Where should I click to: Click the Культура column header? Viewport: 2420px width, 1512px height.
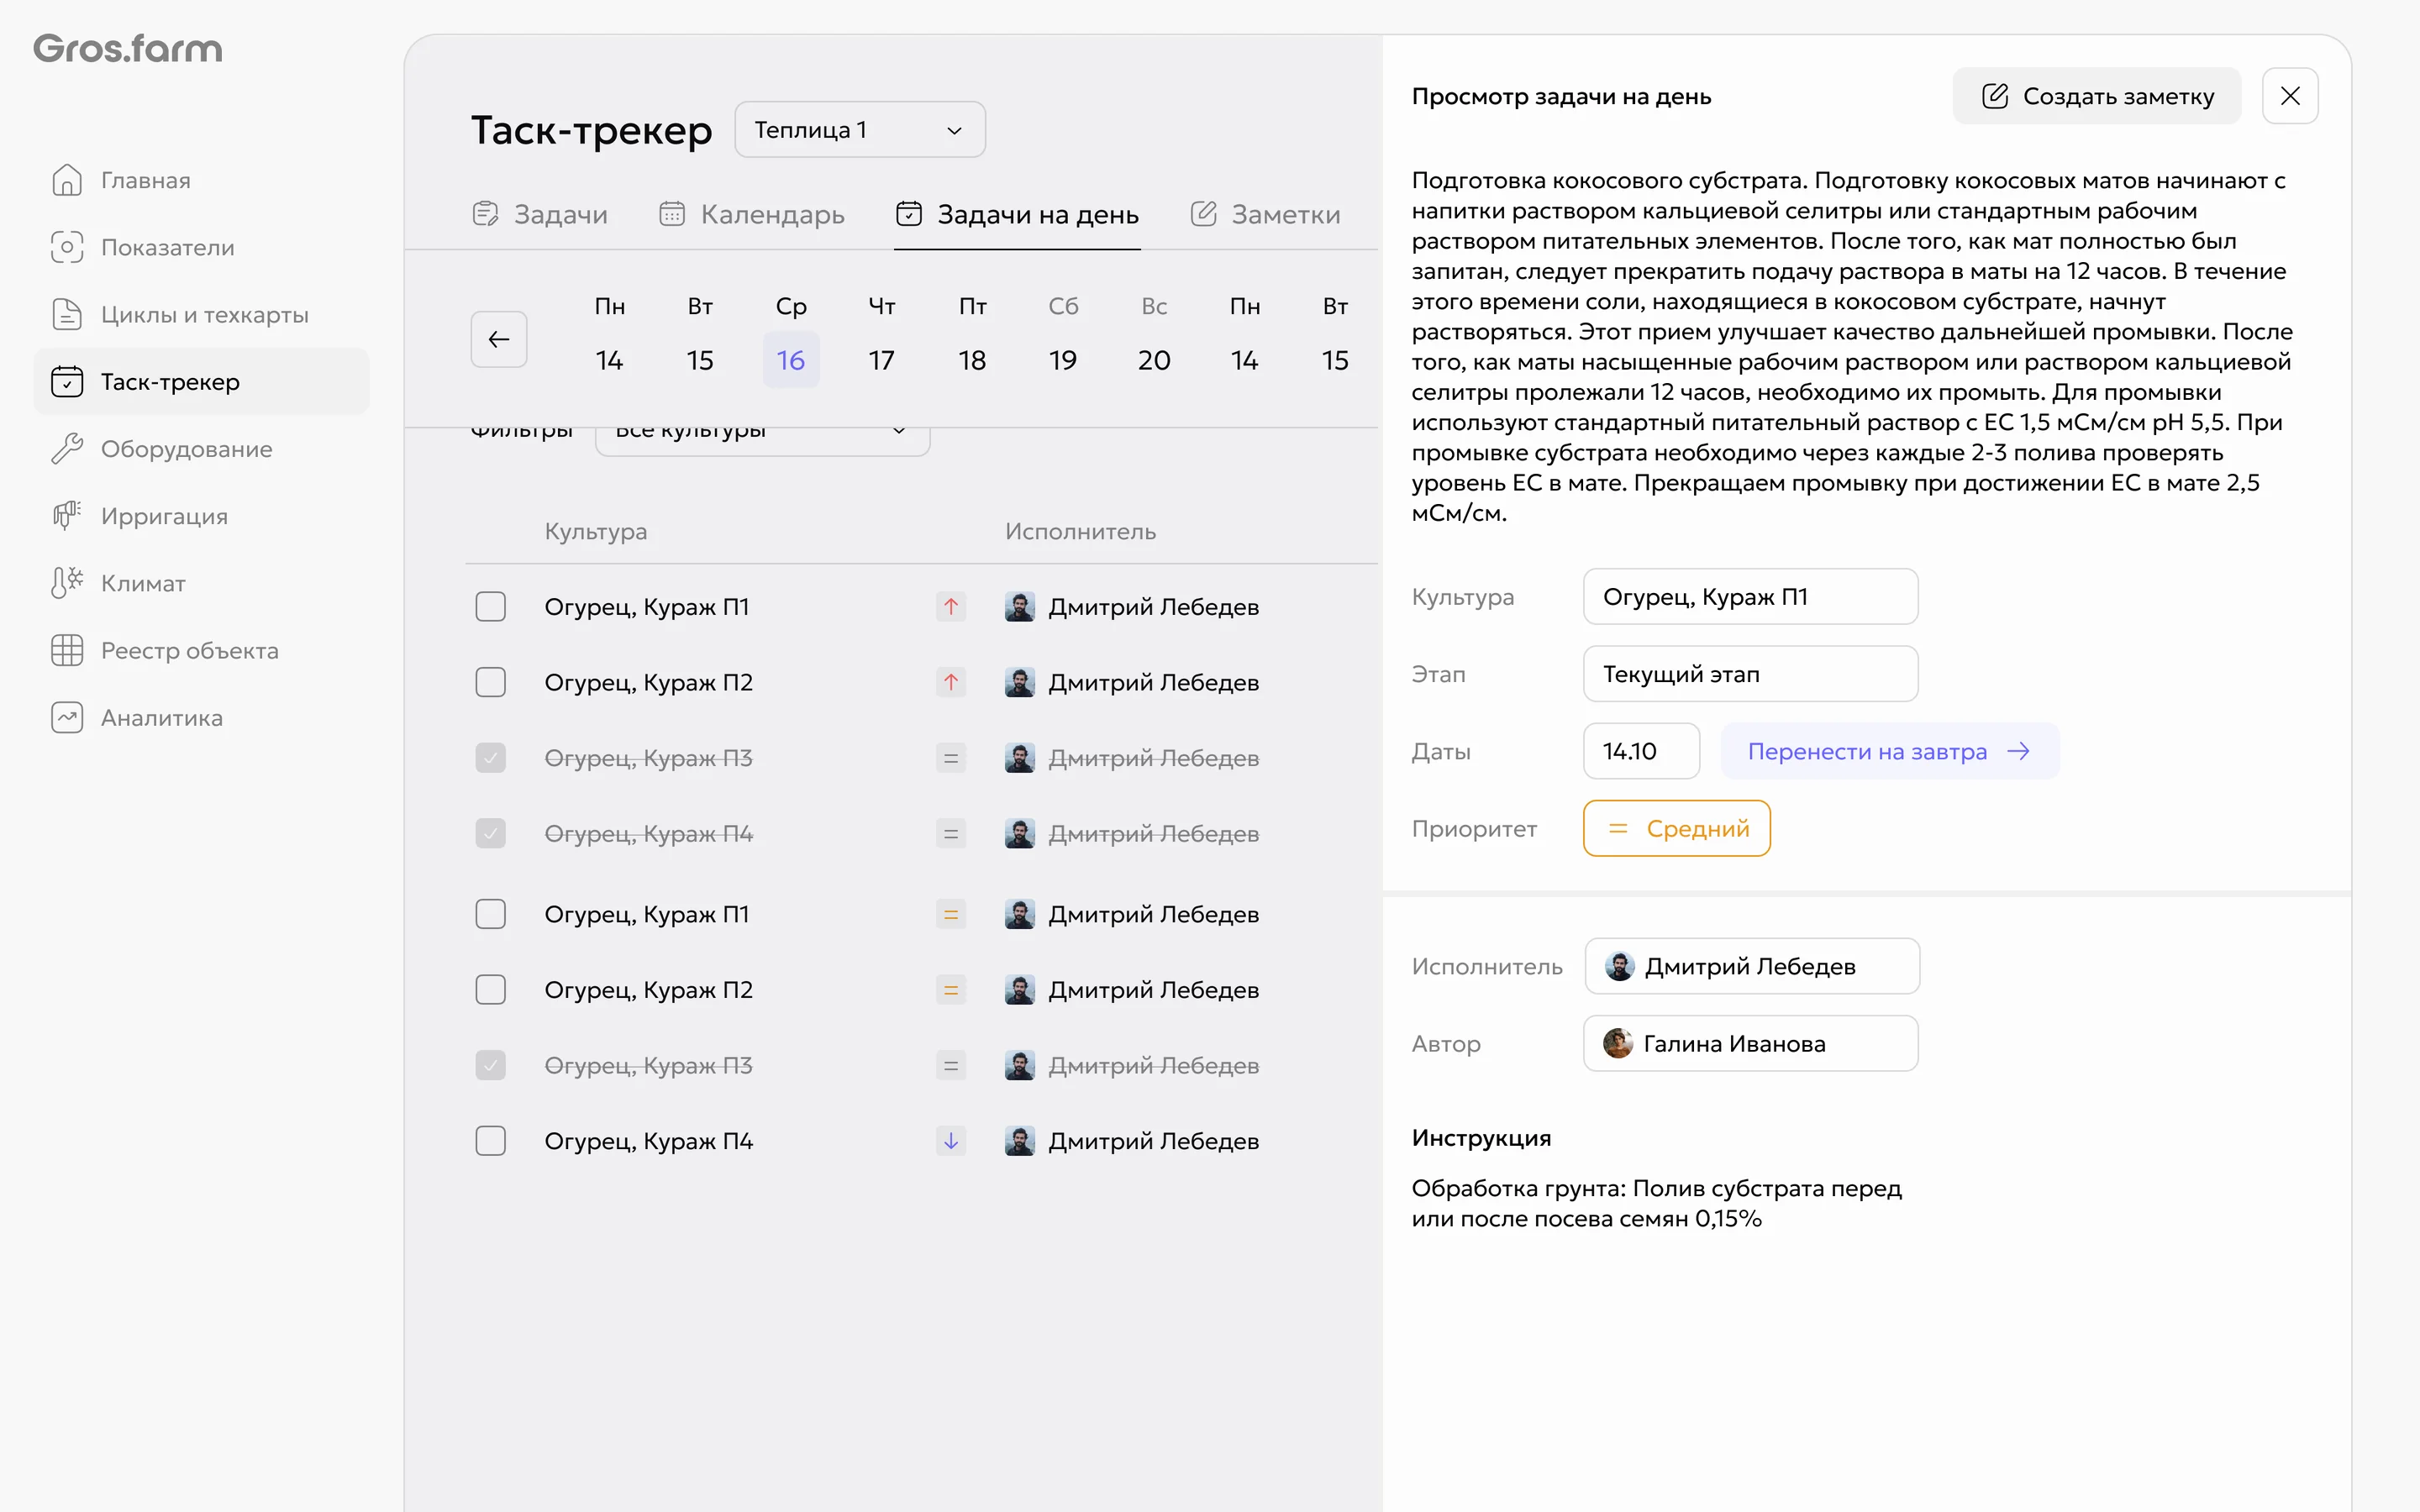point(596,531)
